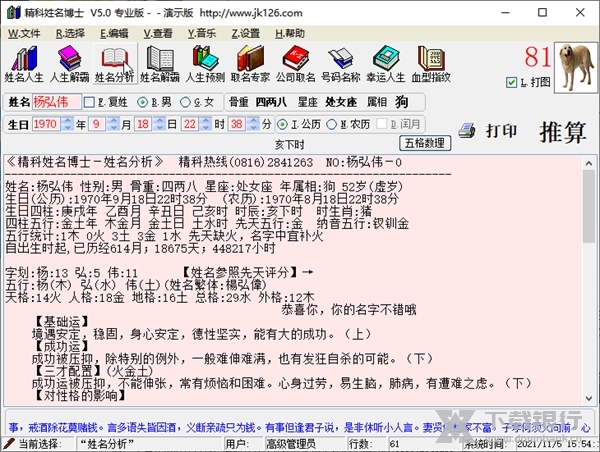Screen dimensions: 600x452
Task: Click the month field showing 9
Action: point(98,124)
